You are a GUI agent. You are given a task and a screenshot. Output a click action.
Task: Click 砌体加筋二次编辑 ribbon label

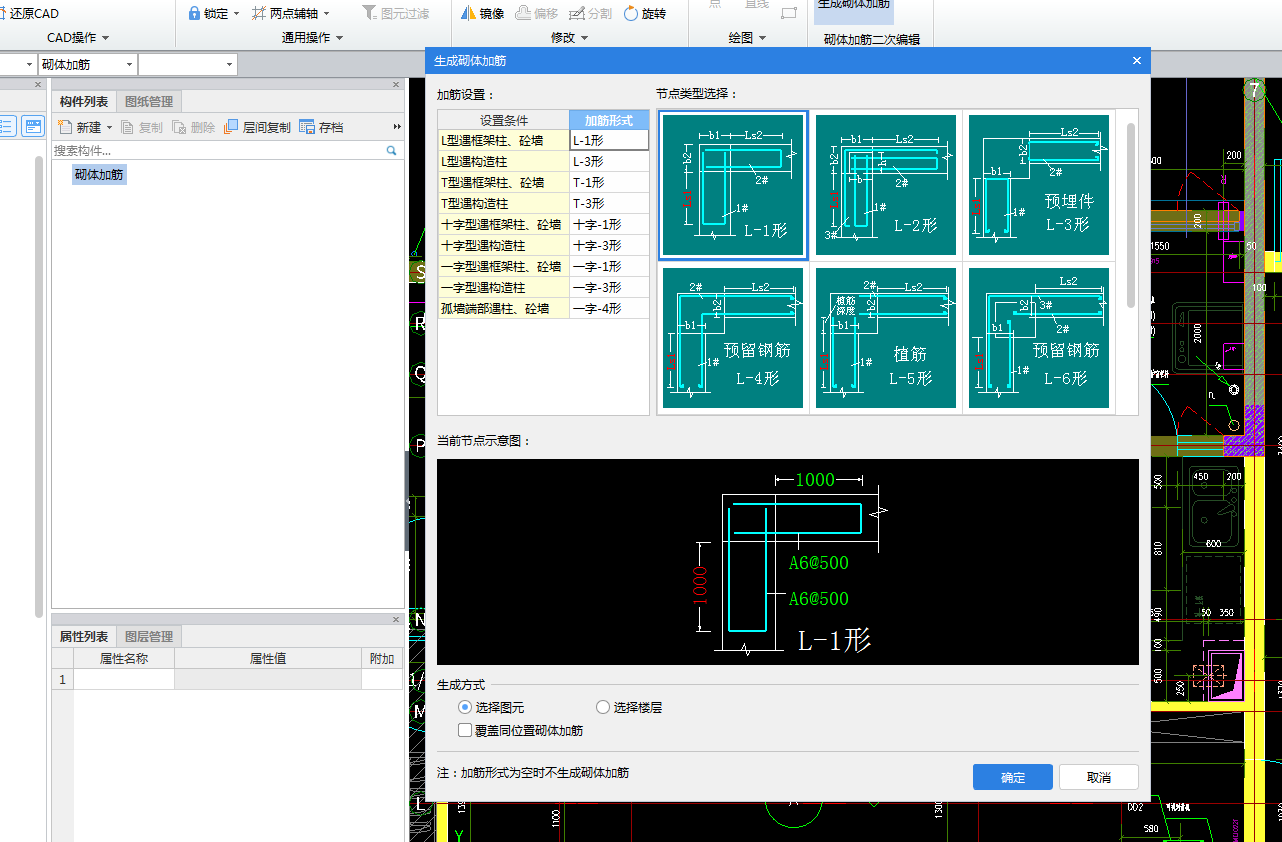(872, 40)
